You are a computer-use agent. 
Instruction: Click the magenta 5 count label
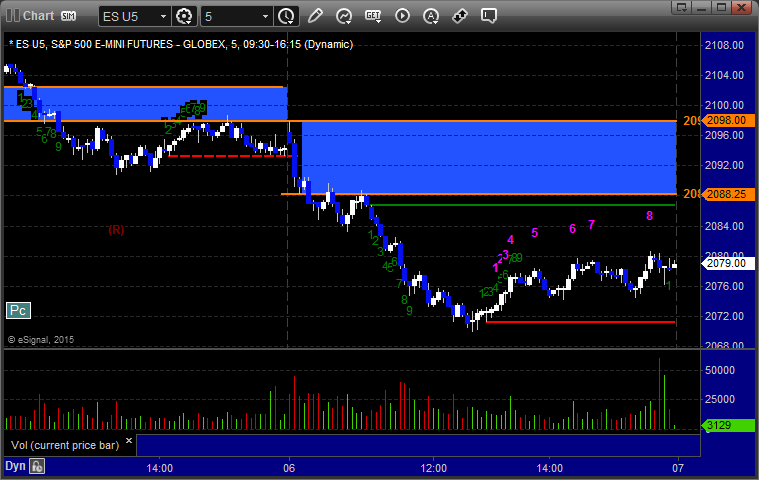[534, 233]
